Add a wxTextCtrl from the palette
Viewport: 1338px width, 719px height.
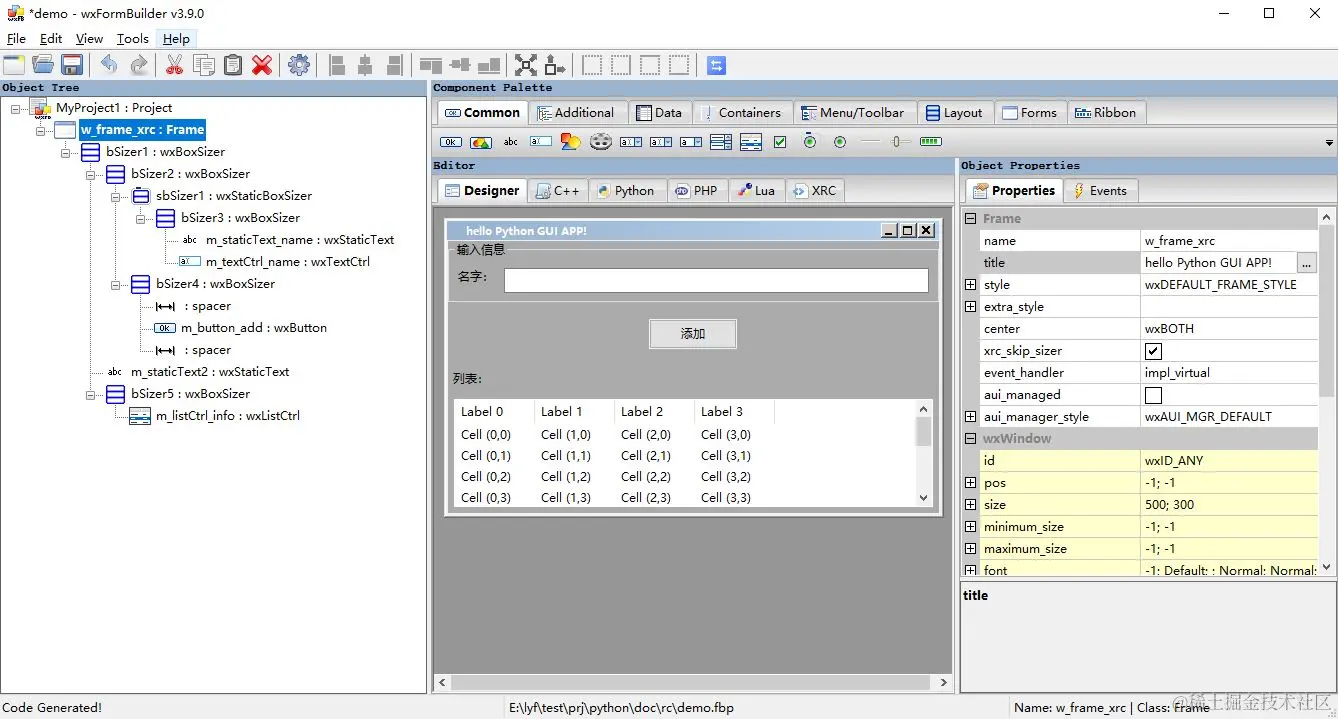click(x=541, y=142)
